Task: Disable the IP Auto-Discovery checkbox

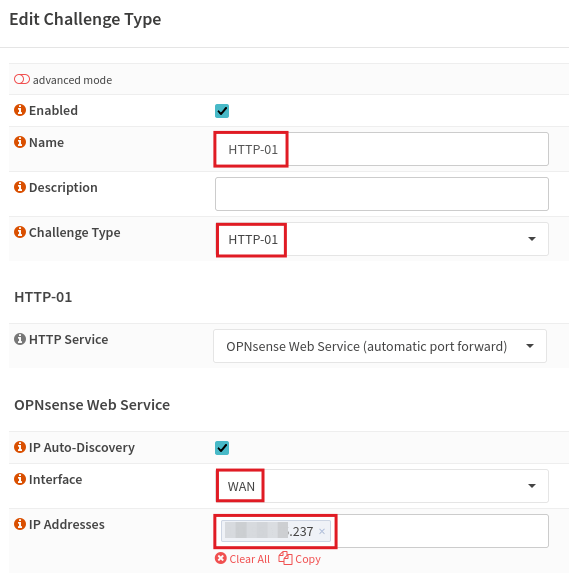Action: click(x=222, y=448)
